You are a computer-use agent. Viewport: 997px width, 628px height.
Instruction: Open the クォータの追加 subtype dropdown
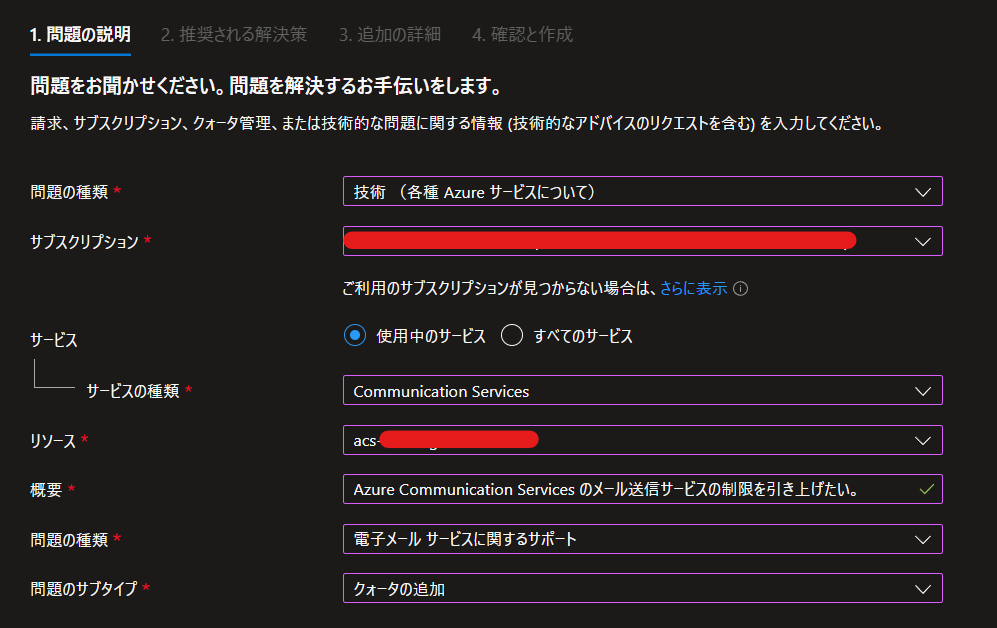tap(642, 589)
